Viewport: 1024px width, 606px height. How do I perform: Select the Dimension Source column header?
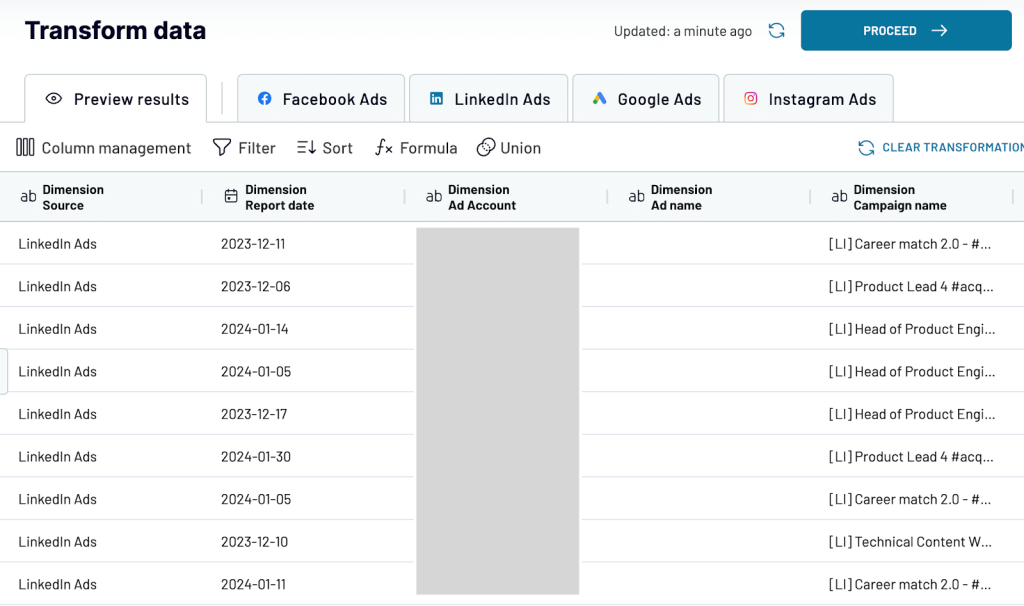pyautogui.click(x=101, y=197)
